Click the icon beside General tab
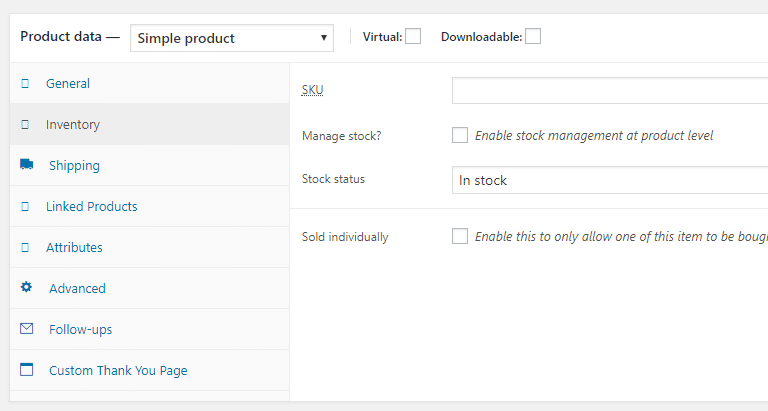Viewport: 768px width, 411px height. pos(25,84)
